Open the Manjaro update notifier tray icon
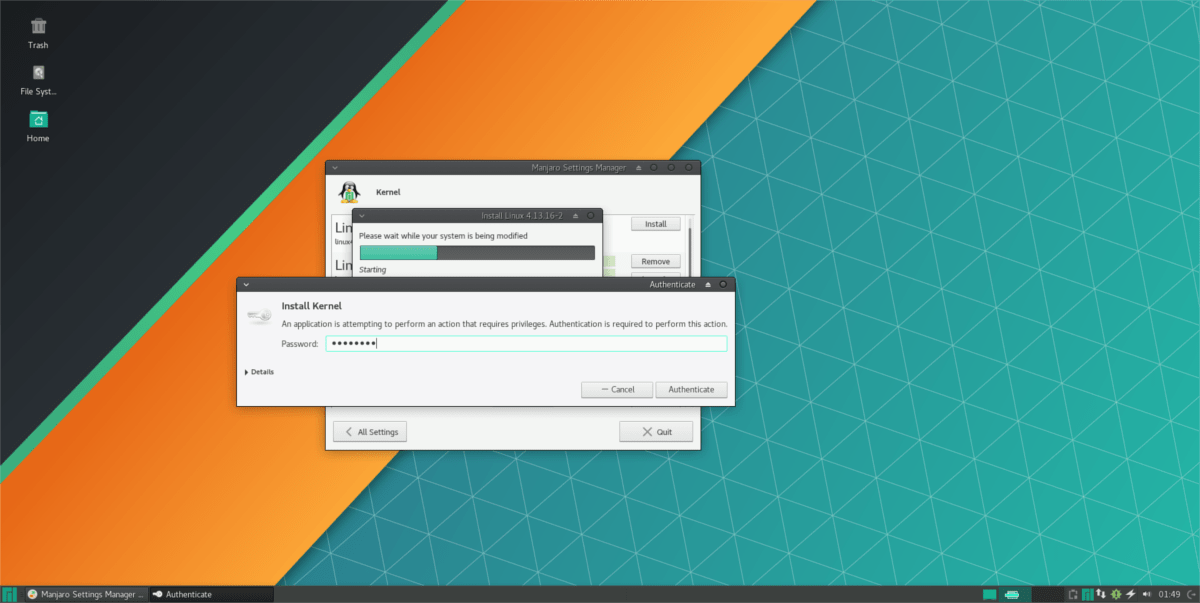The image size is (1200, 603). (1115, 593)
